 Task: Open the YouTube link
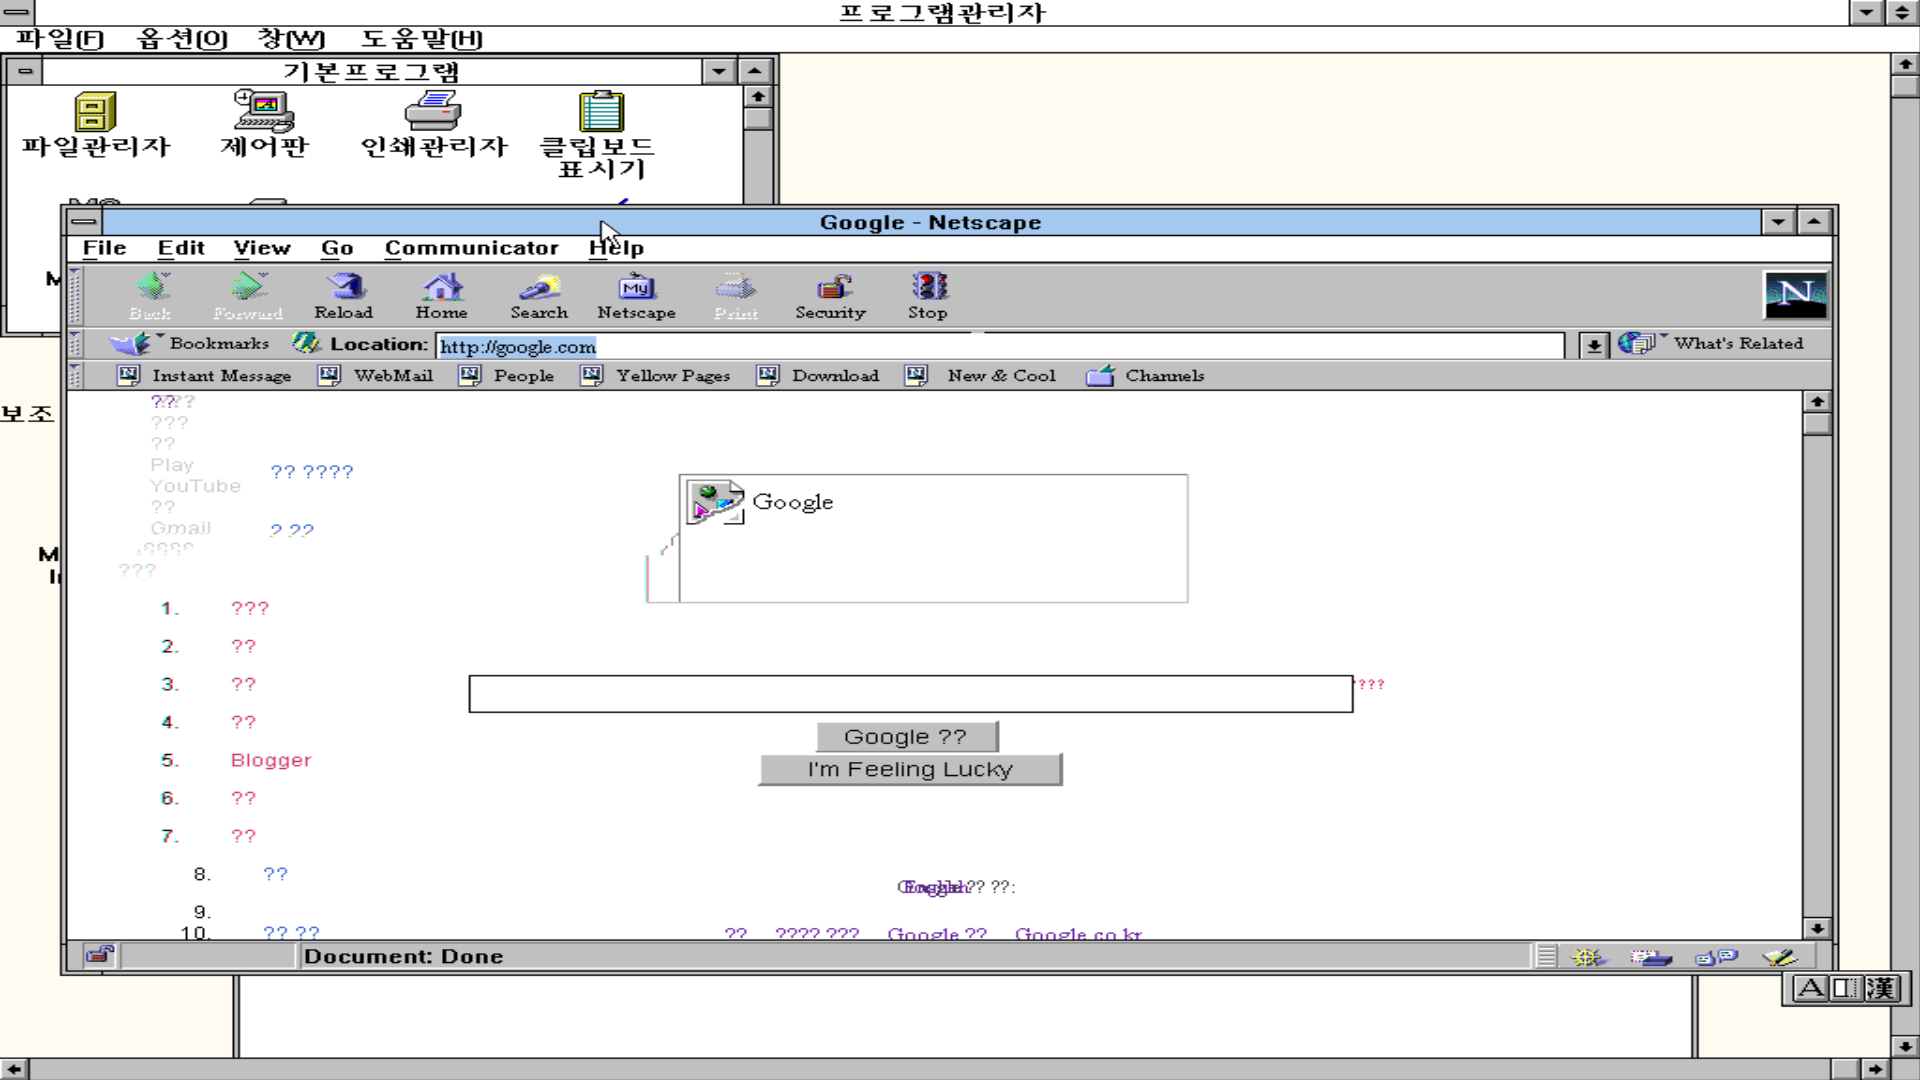tap(195, 486)
